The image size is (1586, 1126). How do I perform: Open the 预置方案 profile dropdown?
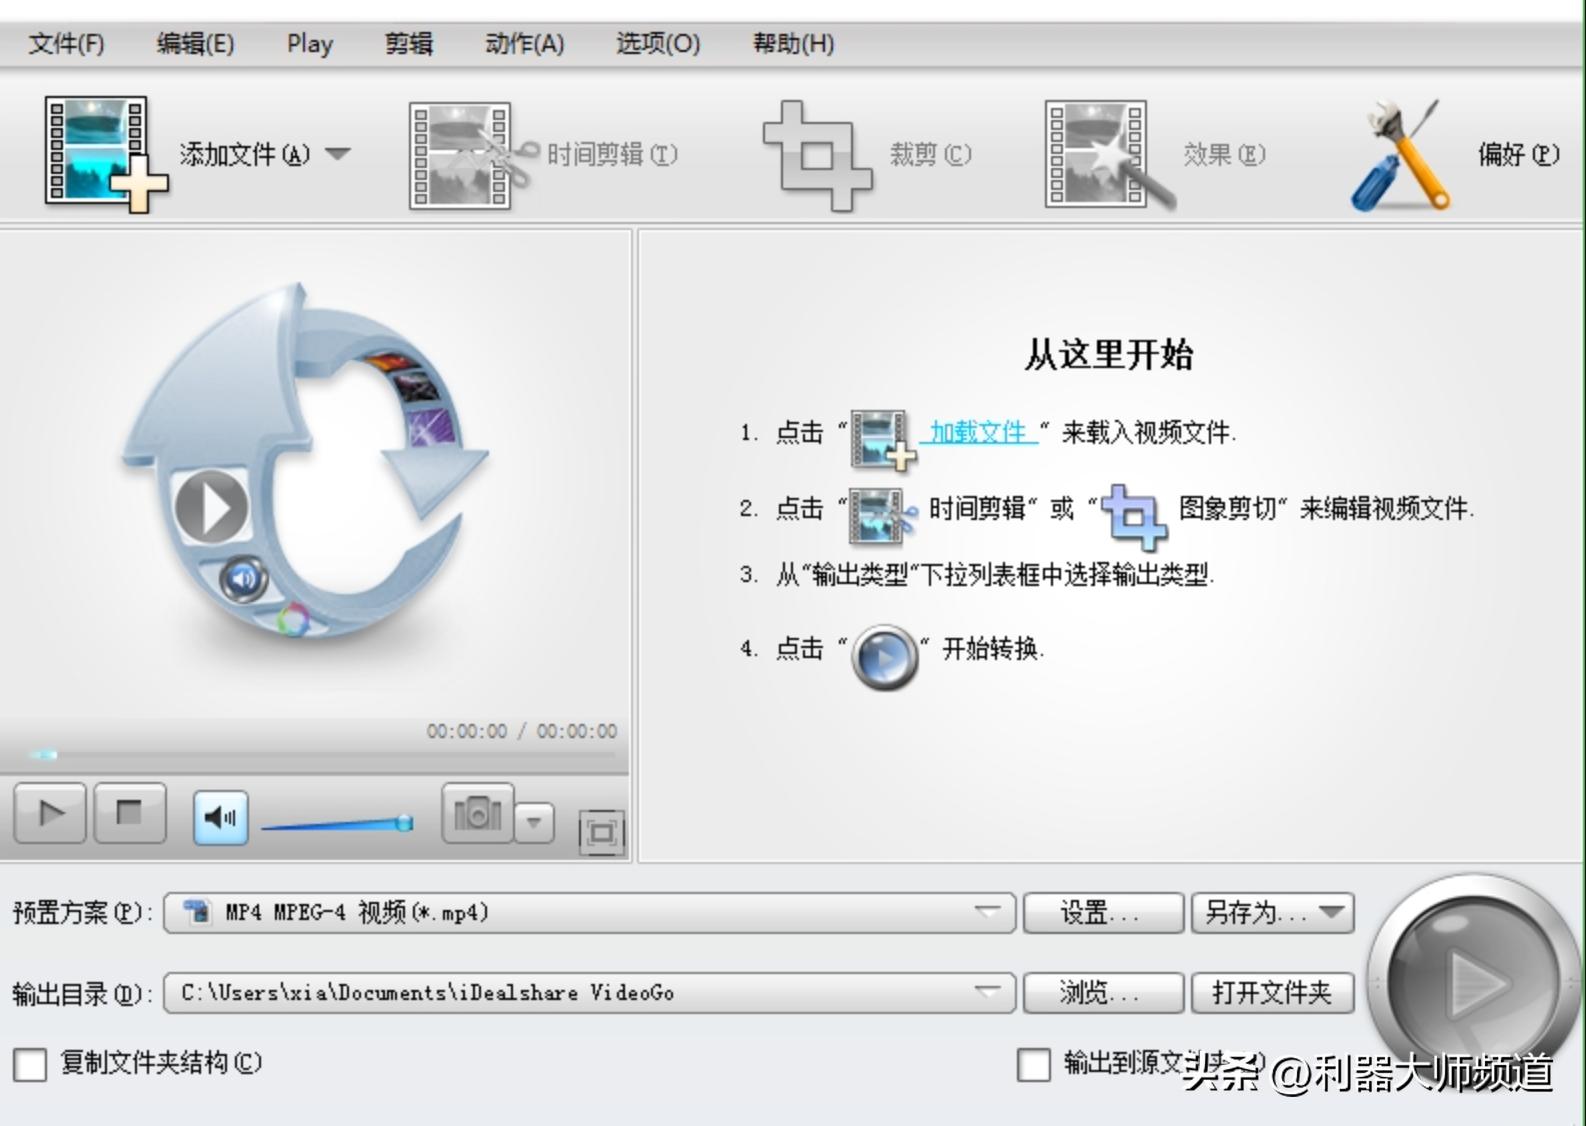(590, 913)
